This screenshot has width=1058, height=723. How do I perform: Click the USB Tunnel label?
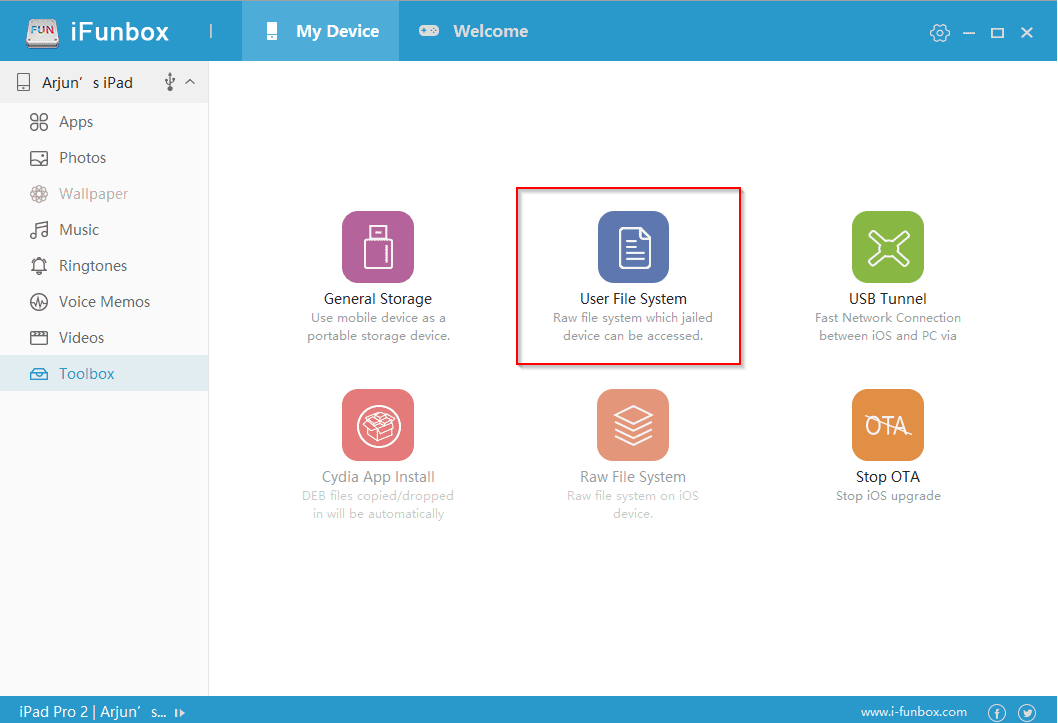888,299
